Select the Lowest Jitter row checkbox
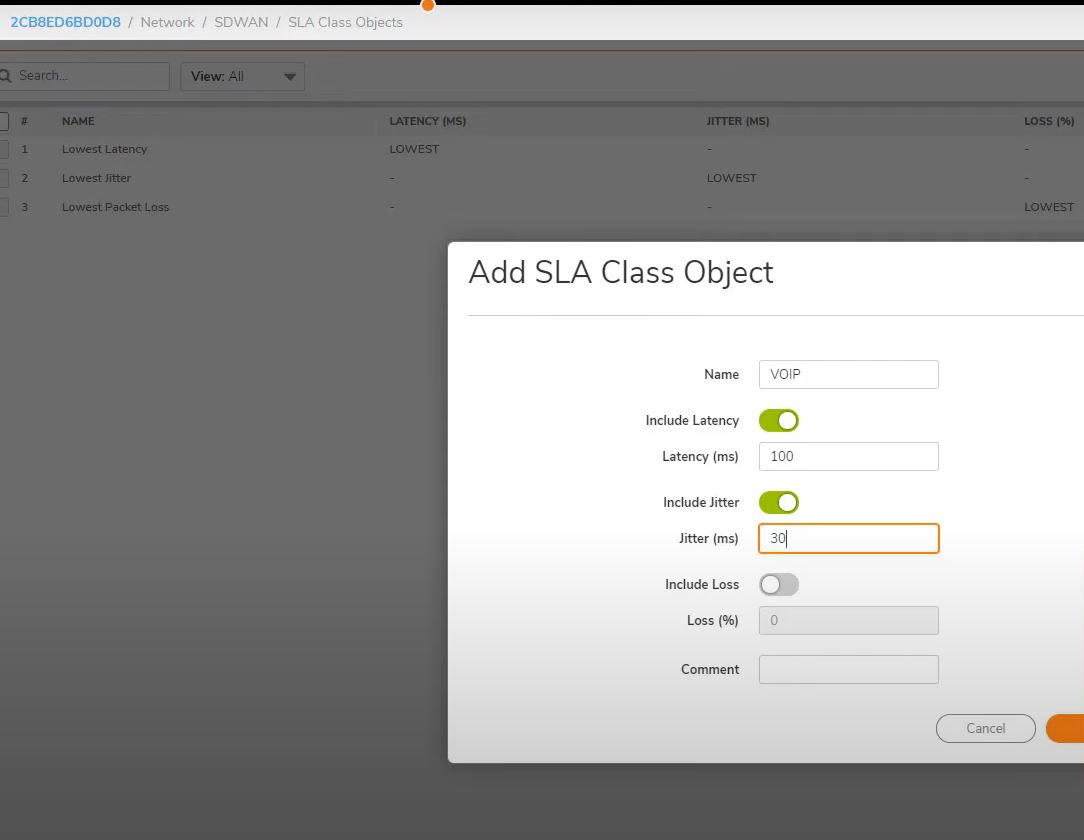Viewport: 1084px width, 840px height. click(3, 178)
